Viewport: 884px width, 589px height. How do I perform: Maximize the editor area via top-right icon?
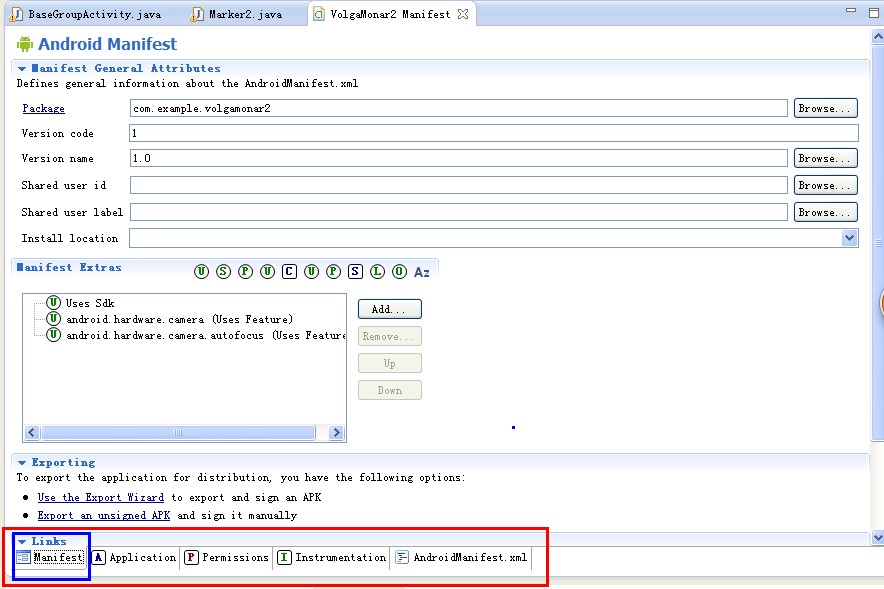pos(874,12)
